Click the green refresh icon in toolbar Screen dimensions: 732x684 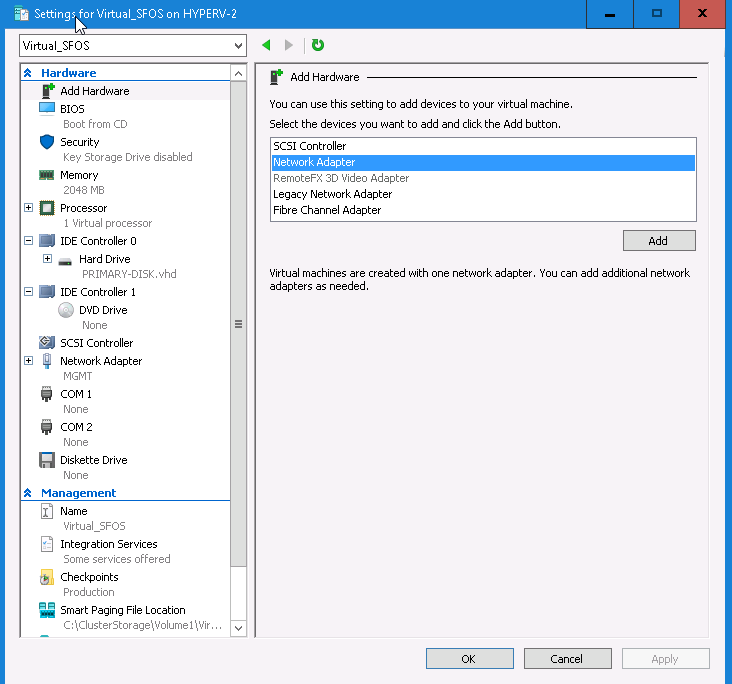tap(318, 45)
